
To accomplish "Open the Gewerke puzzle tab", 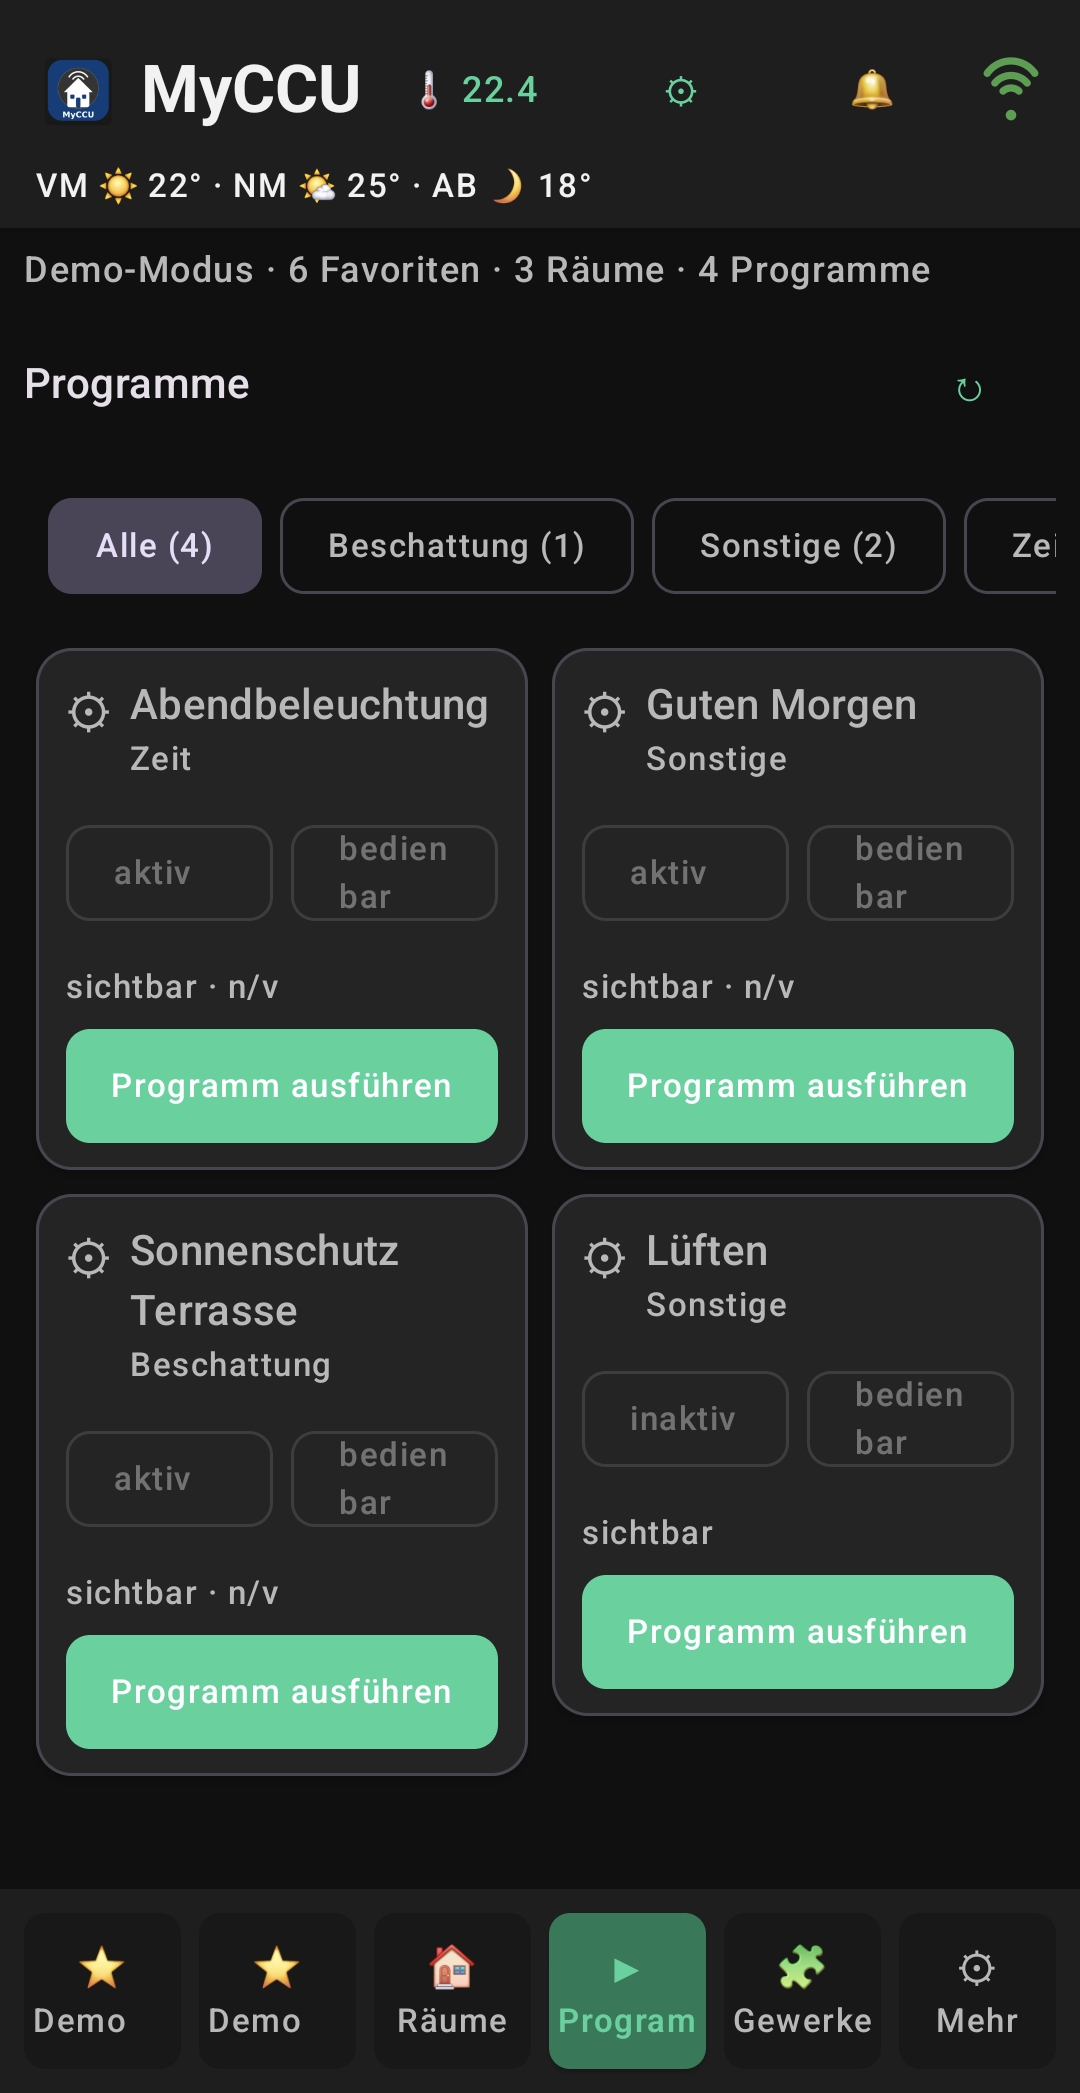I will (x=802, y=1991).
